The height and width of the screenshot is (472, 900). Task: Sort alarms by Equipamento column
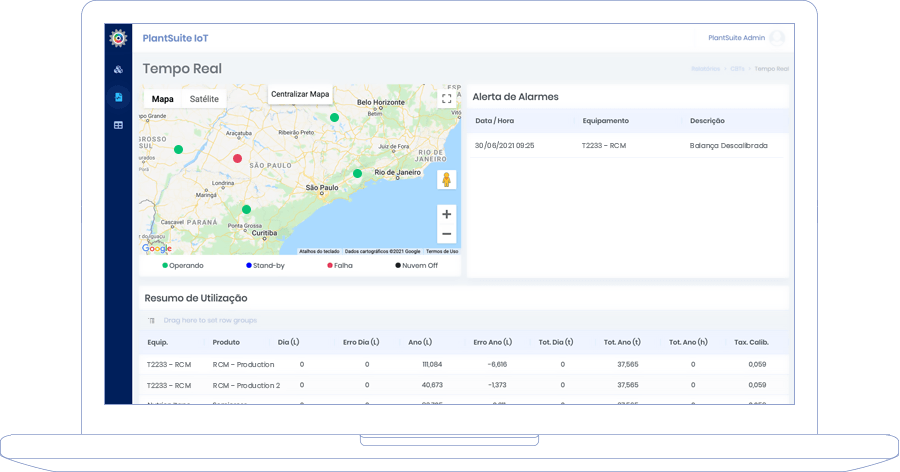point(606,121)
